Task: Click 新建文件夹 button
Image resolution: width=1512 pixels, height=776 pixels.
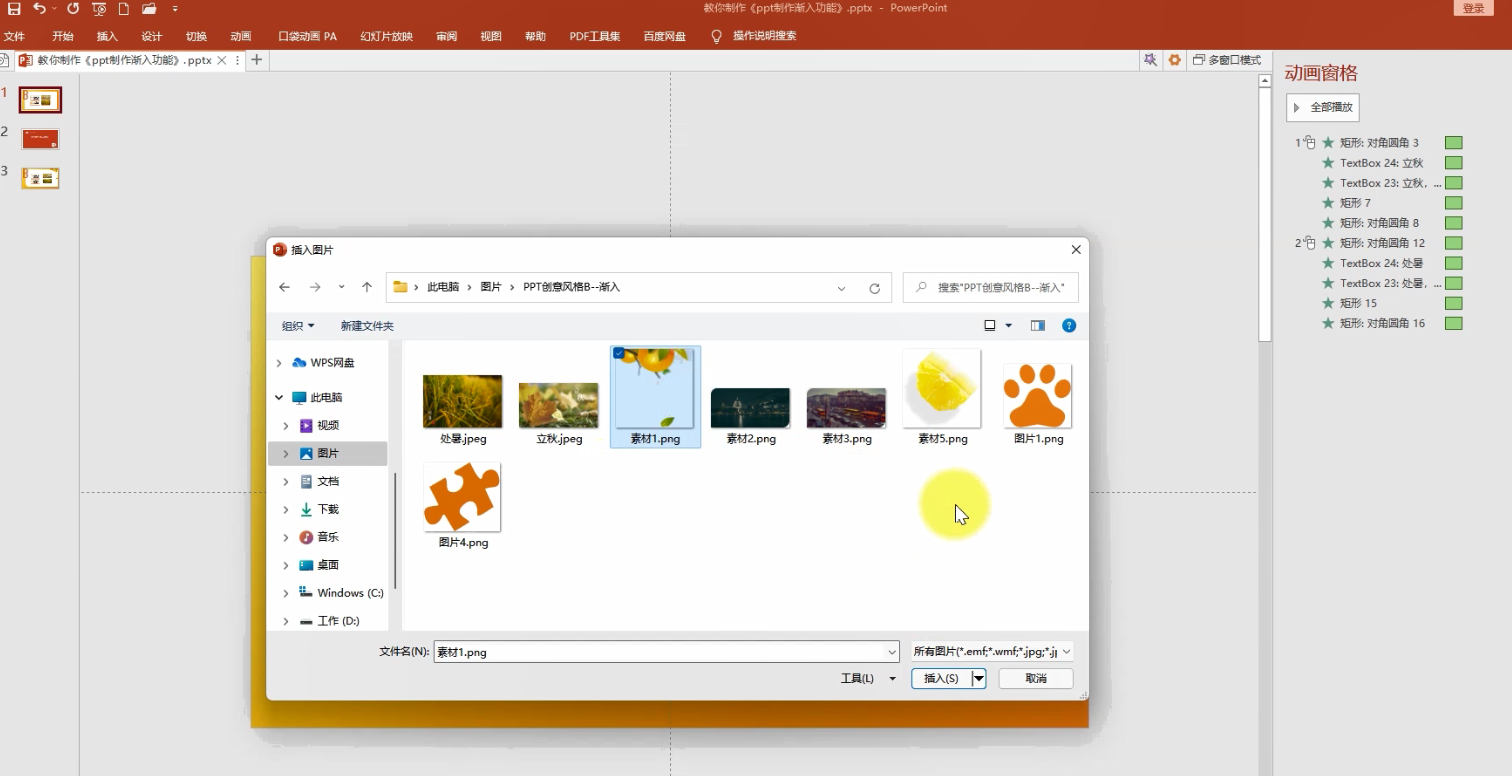Action: pos(367,326)
